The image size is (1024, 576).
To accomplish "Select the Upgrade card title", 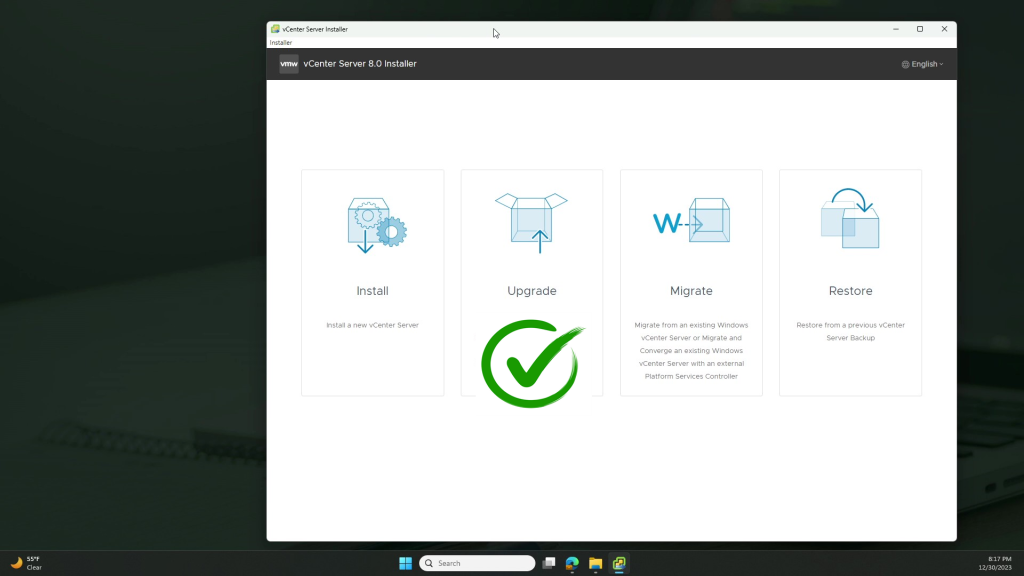I will tap(532, 291).
